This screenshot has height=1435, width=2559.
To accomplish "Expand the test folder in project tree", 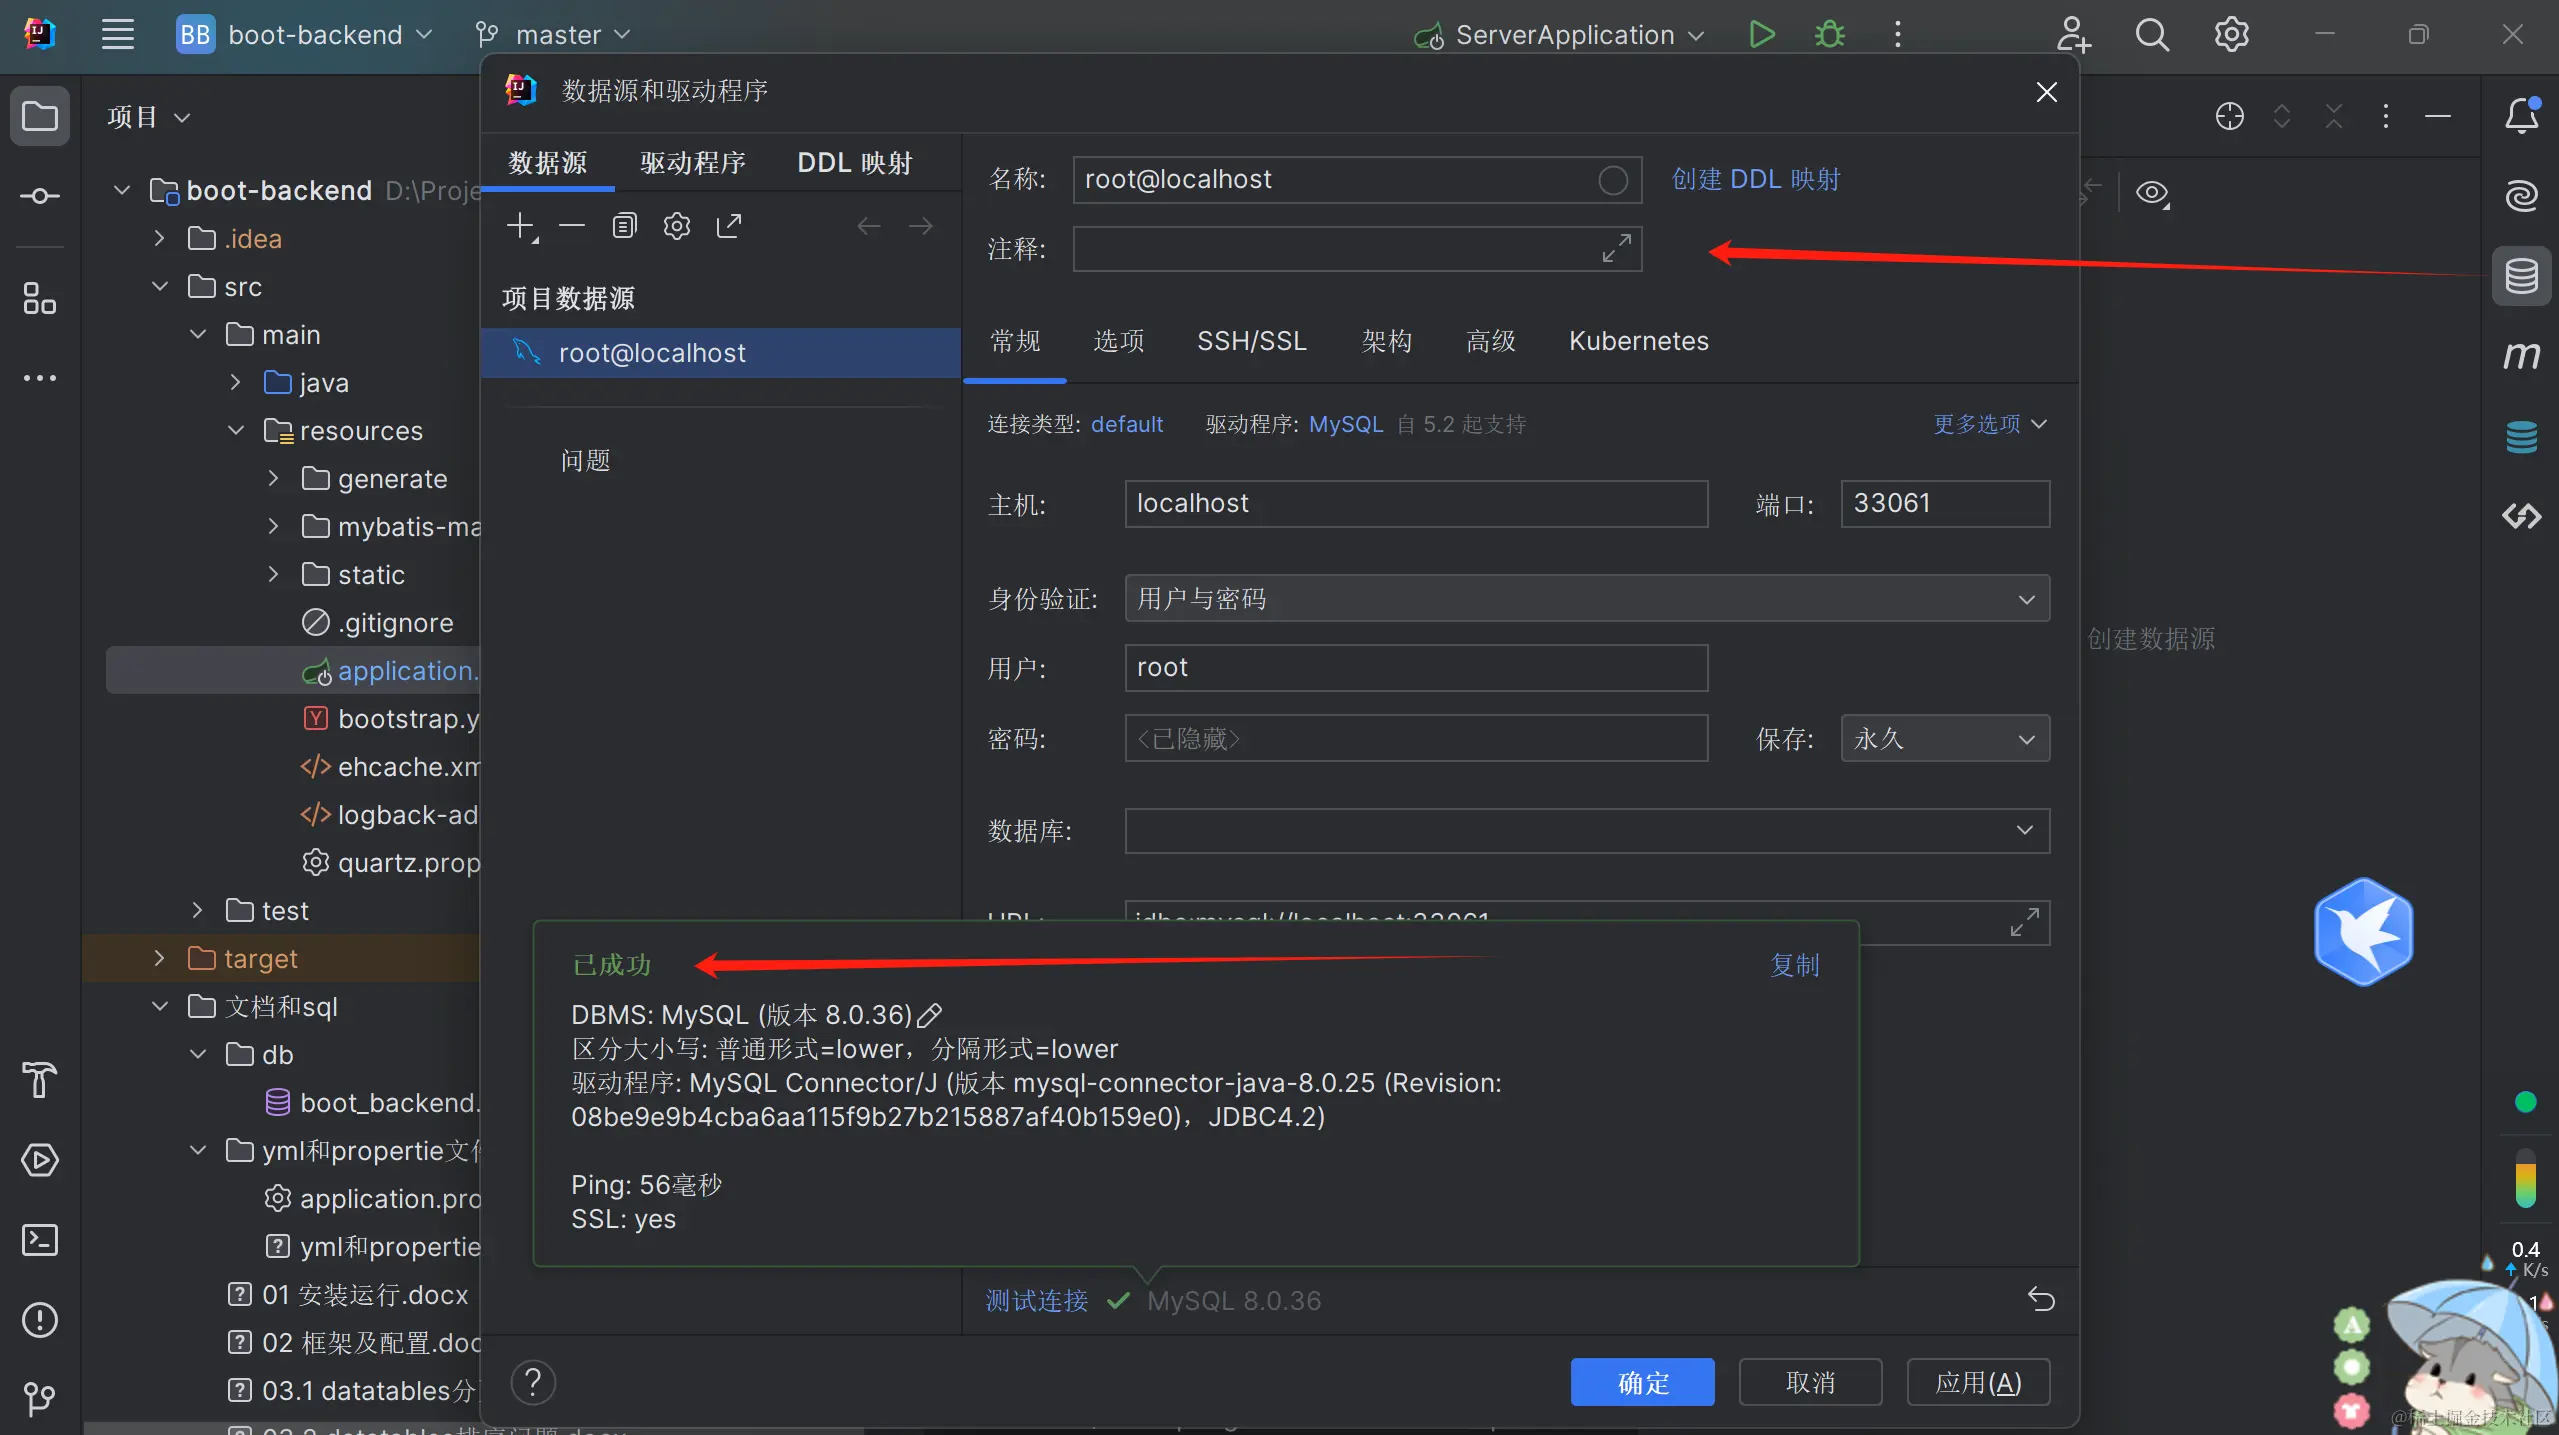I will [x=197, y=910].
